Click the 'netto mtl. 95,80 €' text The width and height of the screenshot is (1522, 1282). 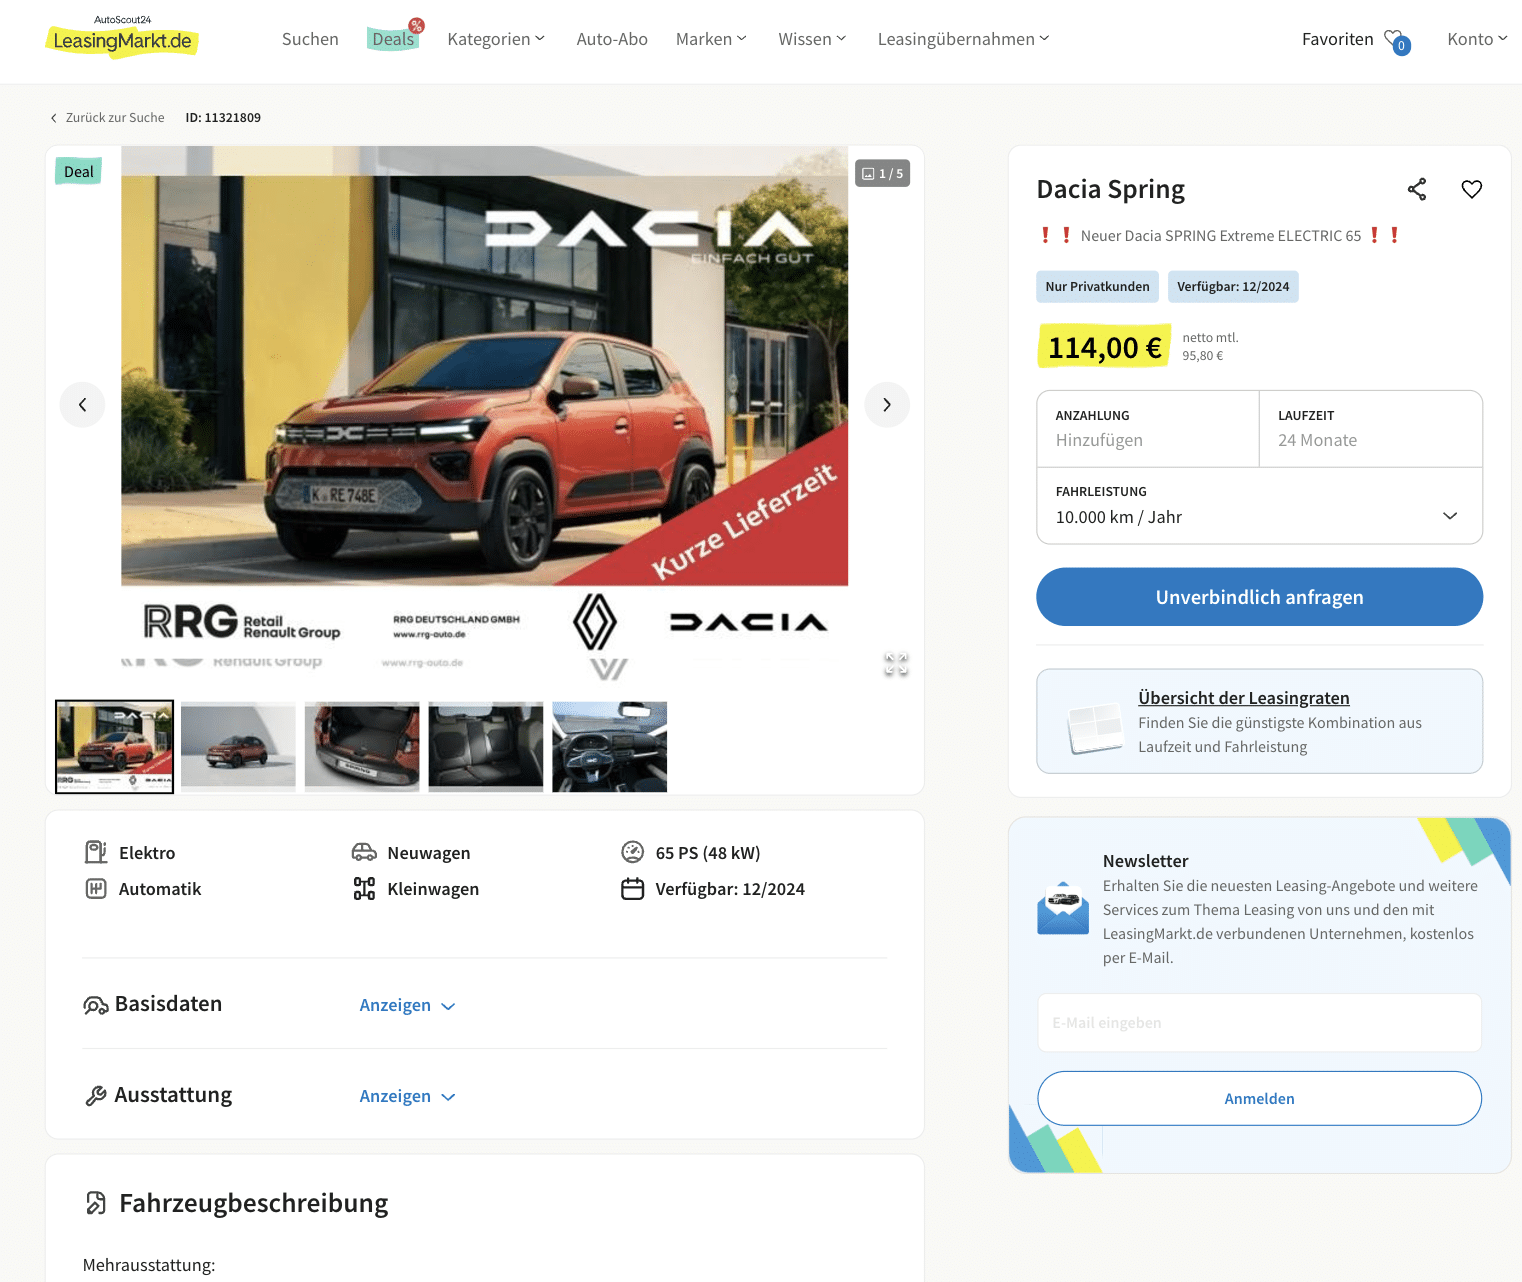click(1210, 347)
